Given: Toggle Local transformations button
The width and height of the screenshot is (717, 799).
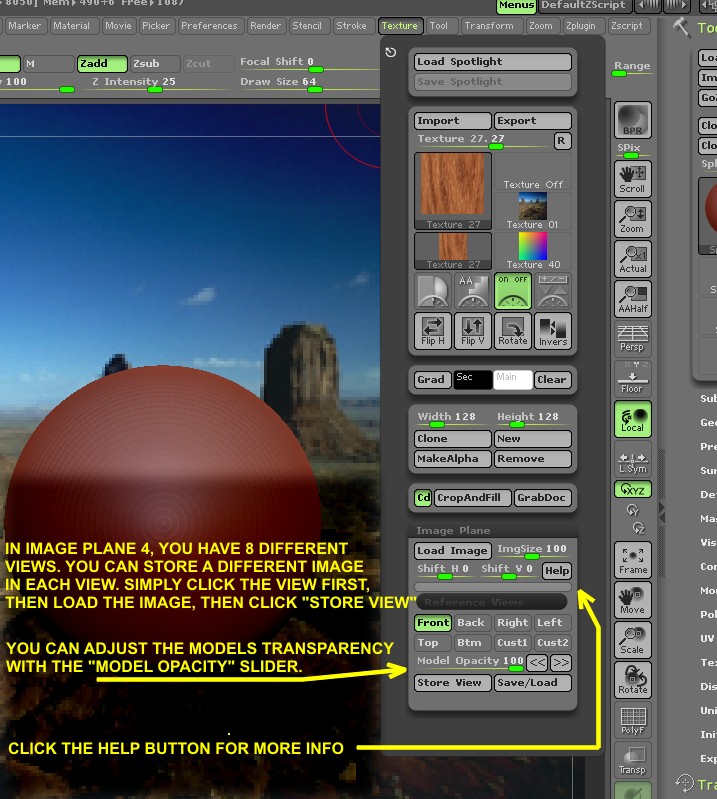Looking at the screenshot, I should pos(632,419).
